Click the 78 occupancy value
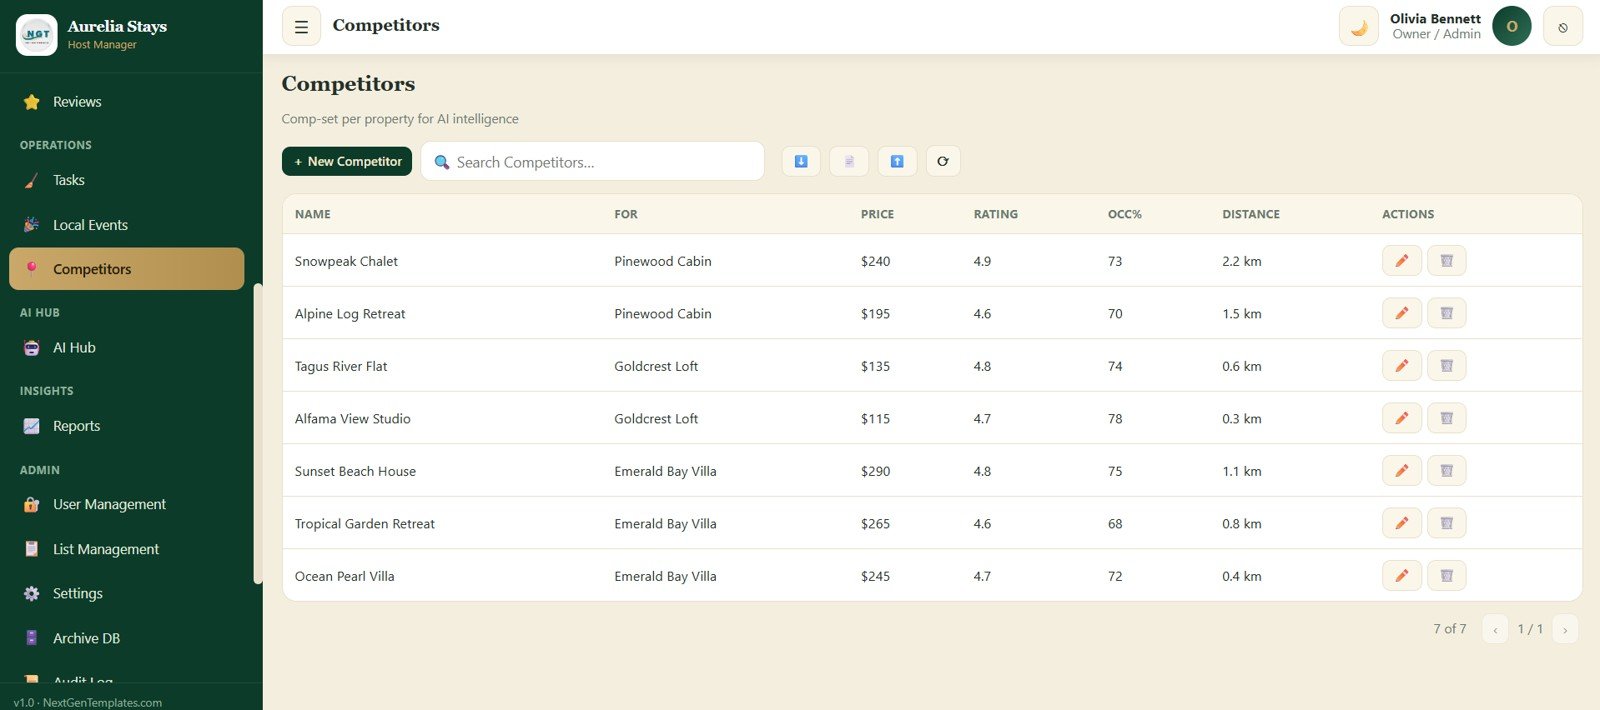 [1115, 418]
